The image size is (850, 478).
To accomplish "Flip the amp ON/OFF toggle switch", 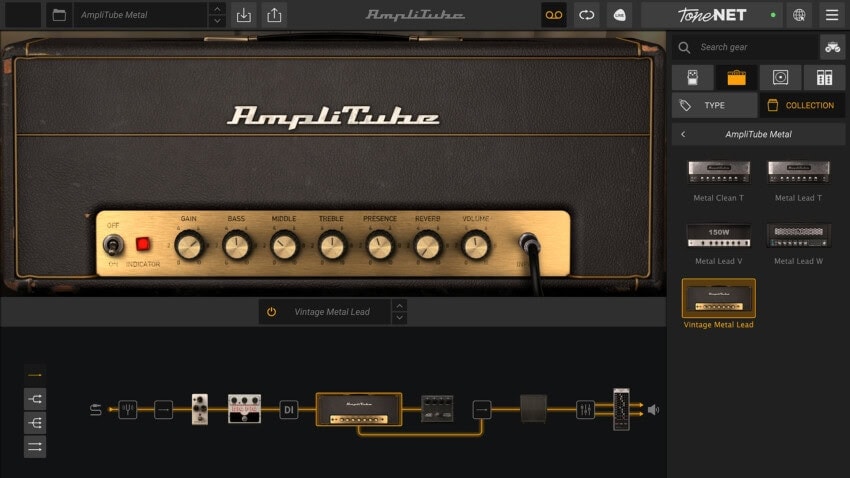I will (113, 246).
